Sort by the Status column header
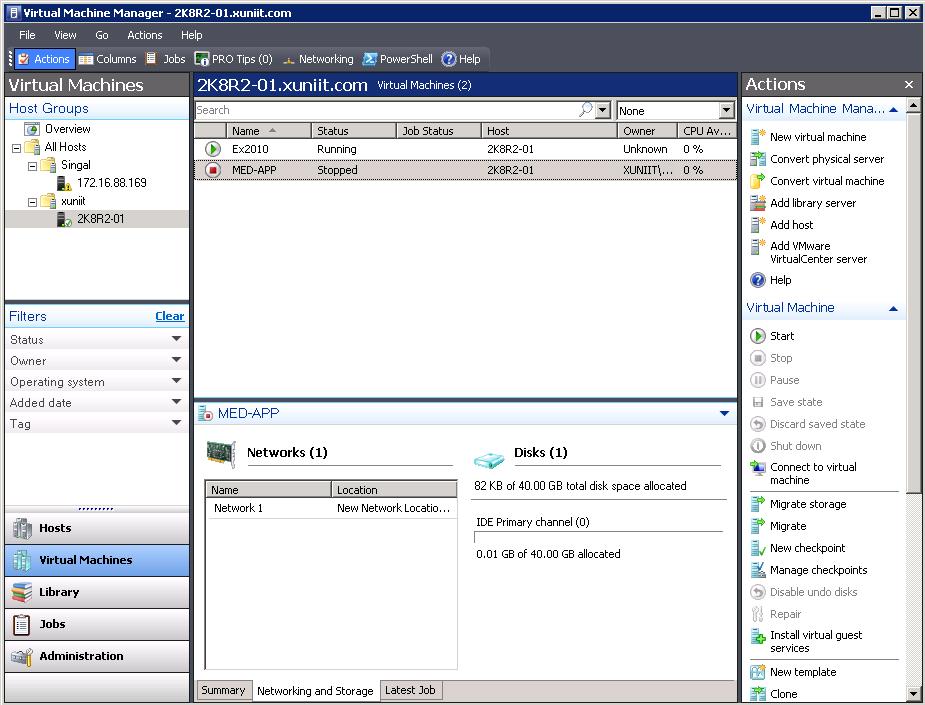925x705 pixels. coord(353,131)
